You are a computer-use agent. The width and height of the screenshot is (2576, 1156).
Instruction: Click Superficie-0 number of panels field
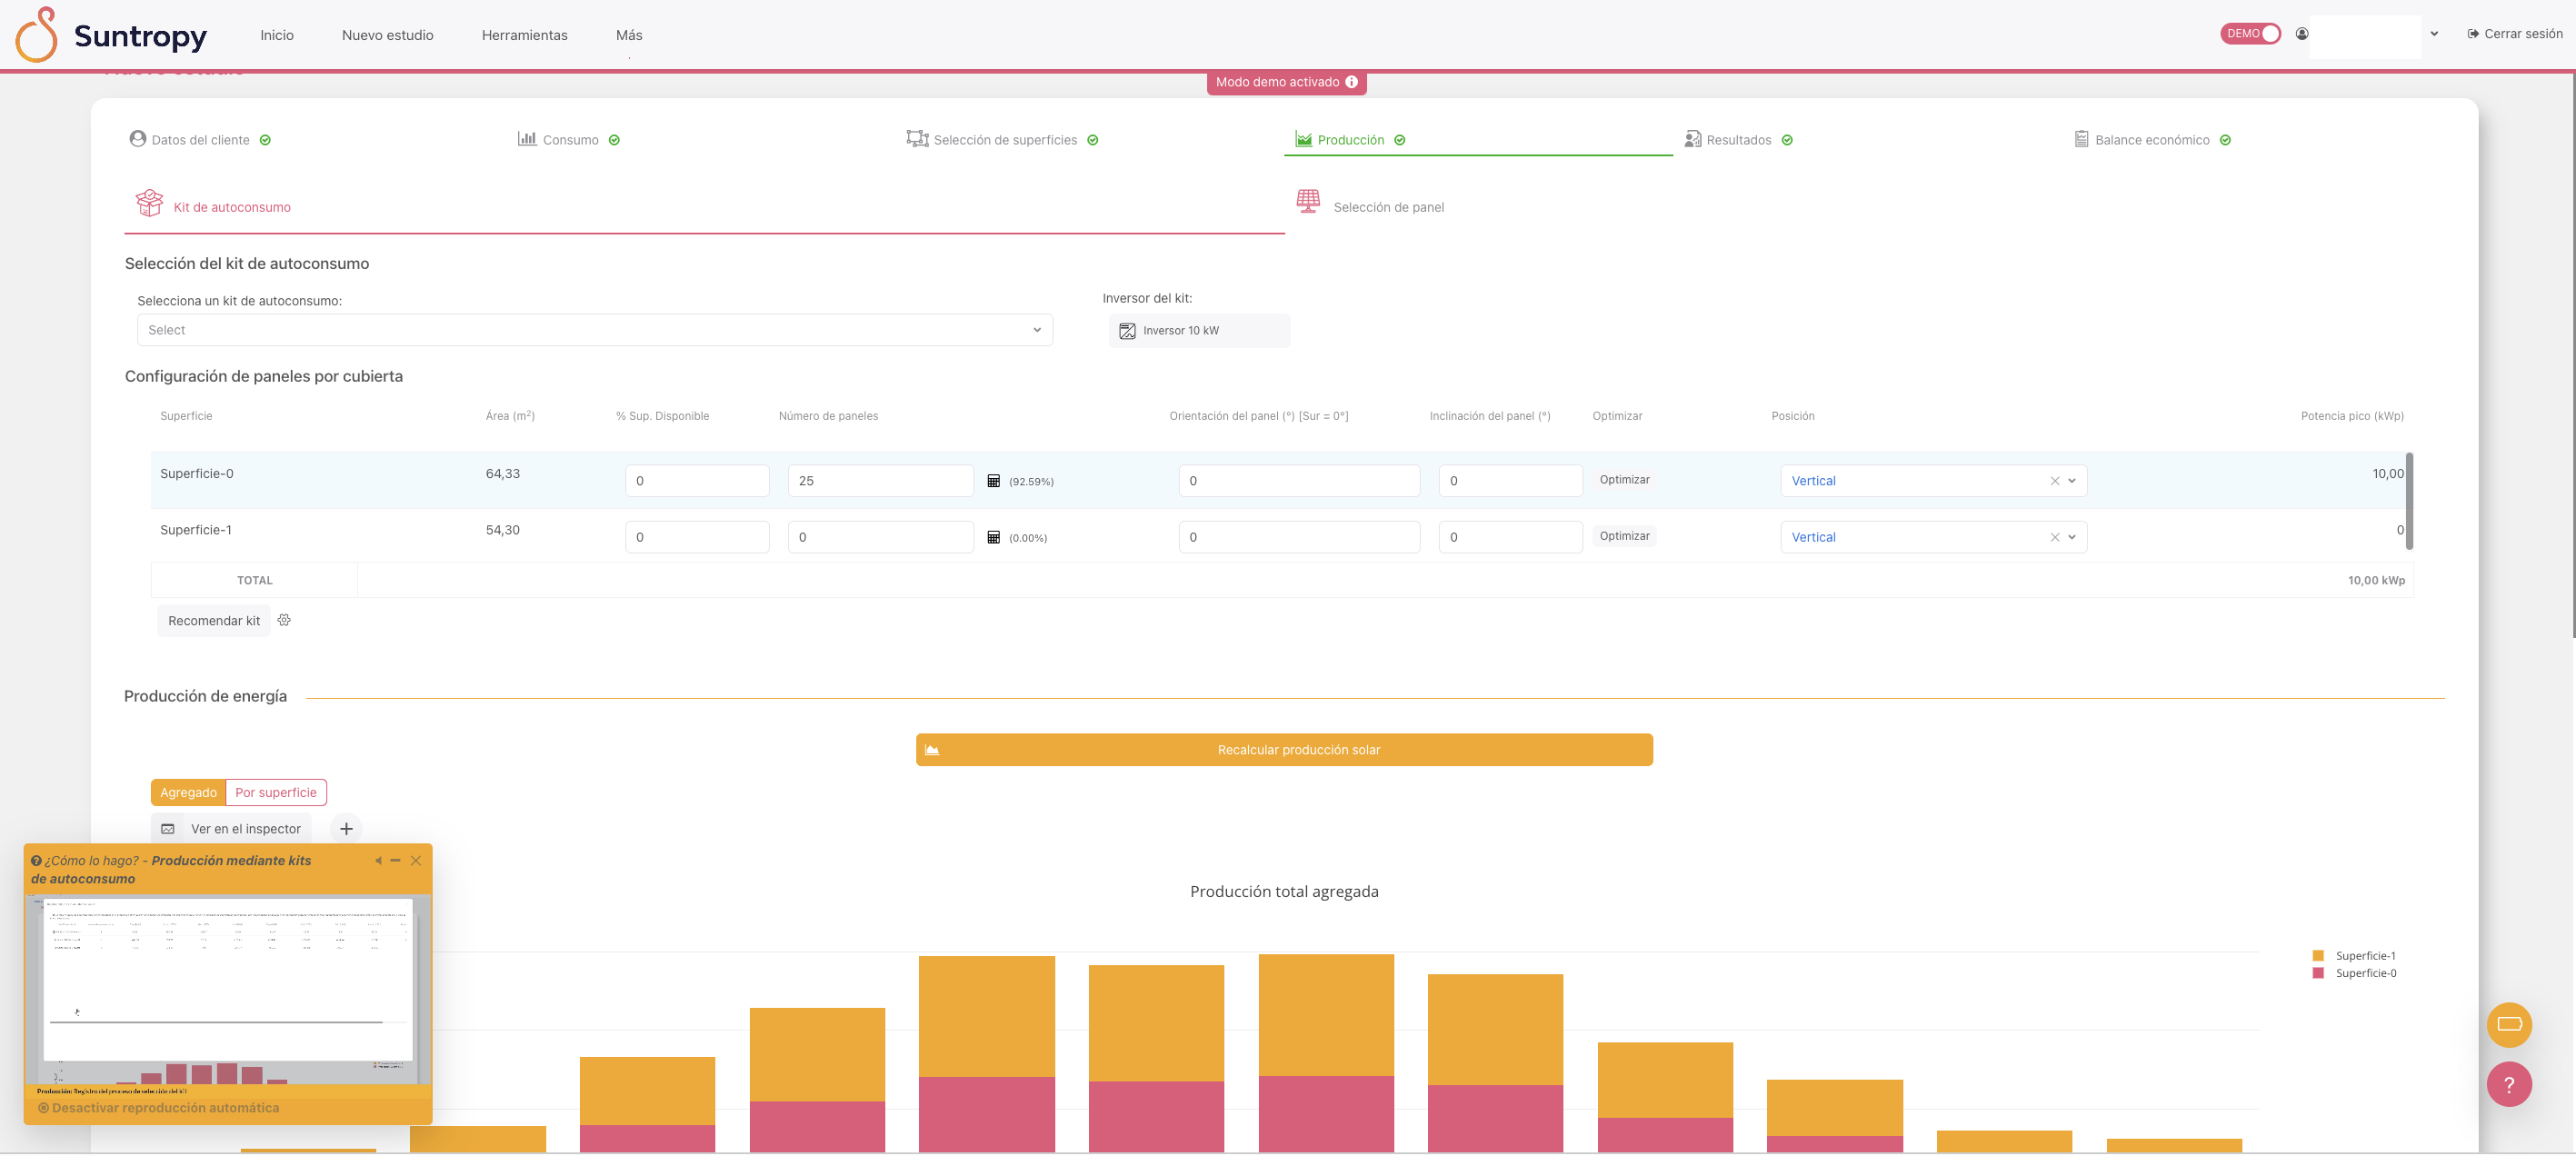click(x=880, y=481)
